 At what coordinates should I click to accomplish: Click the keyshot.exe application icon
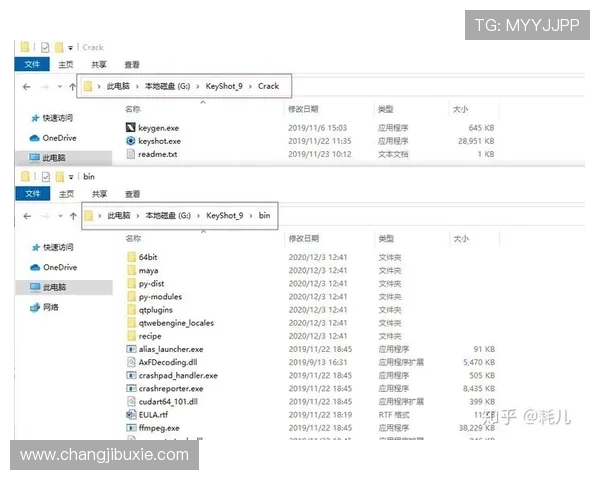tap(130, 141)
